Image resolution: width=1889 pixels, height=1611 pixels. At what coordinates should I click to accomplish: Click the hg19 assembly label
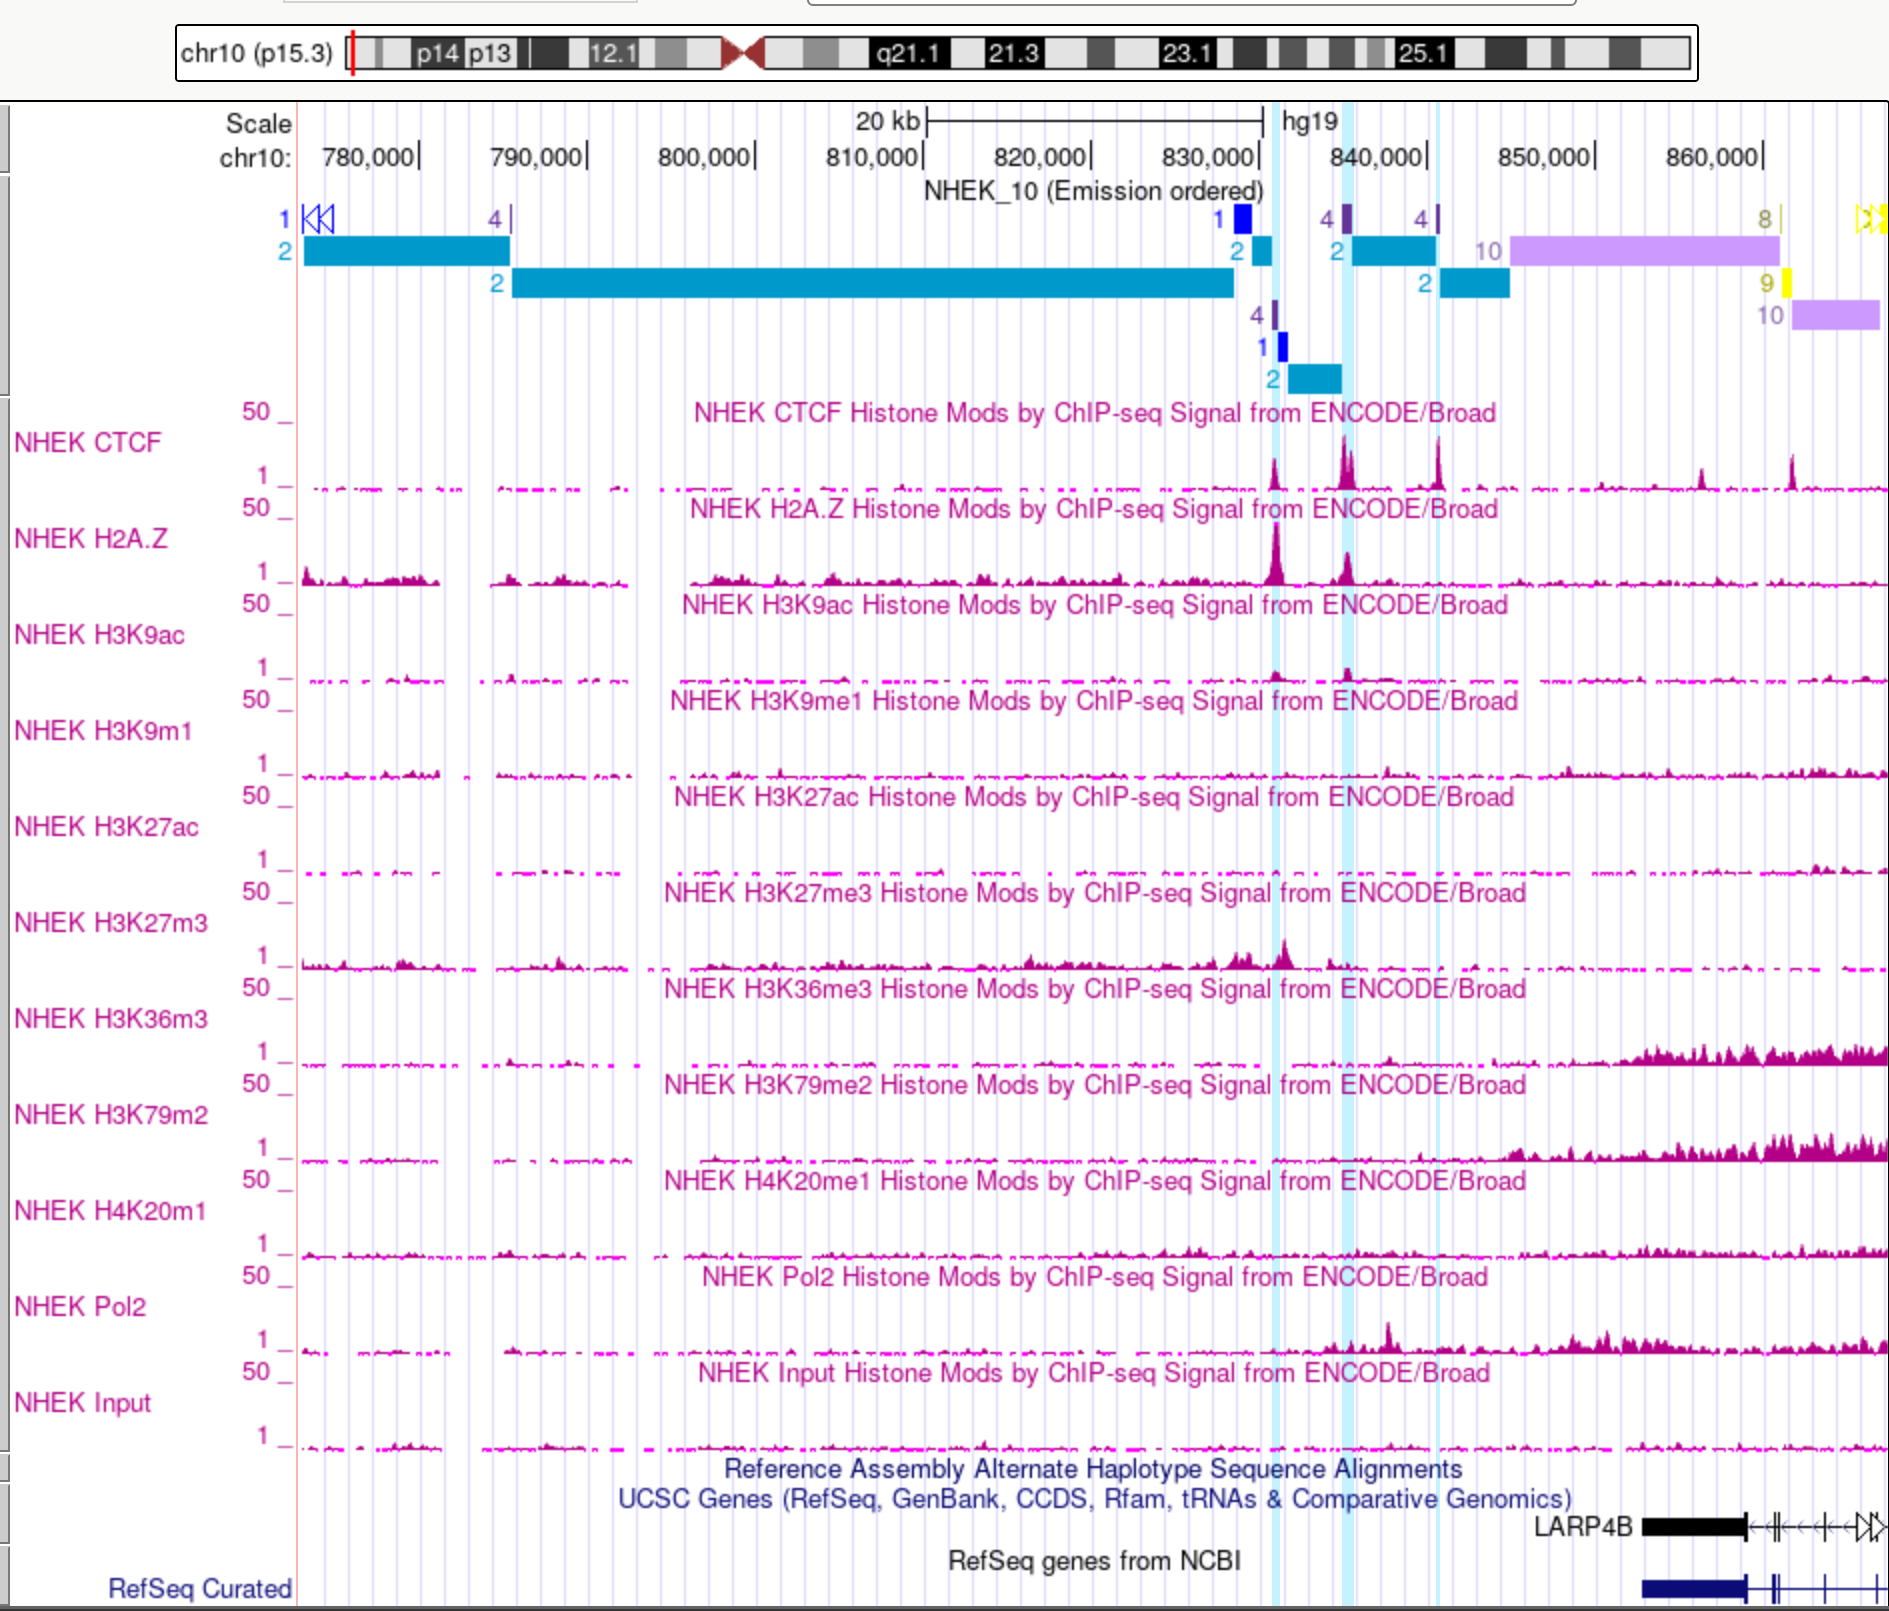(1309, 122)
